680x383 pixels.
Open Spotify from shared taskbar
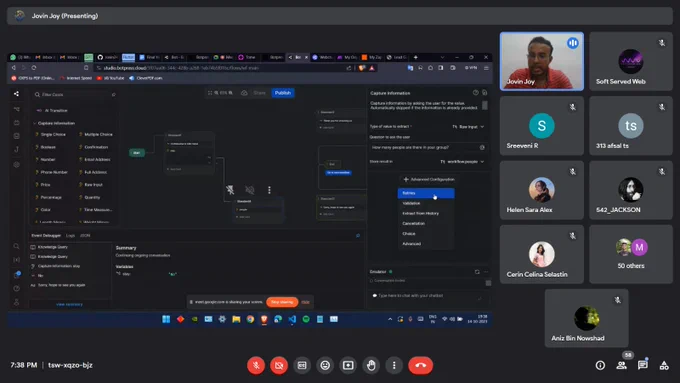306,319
